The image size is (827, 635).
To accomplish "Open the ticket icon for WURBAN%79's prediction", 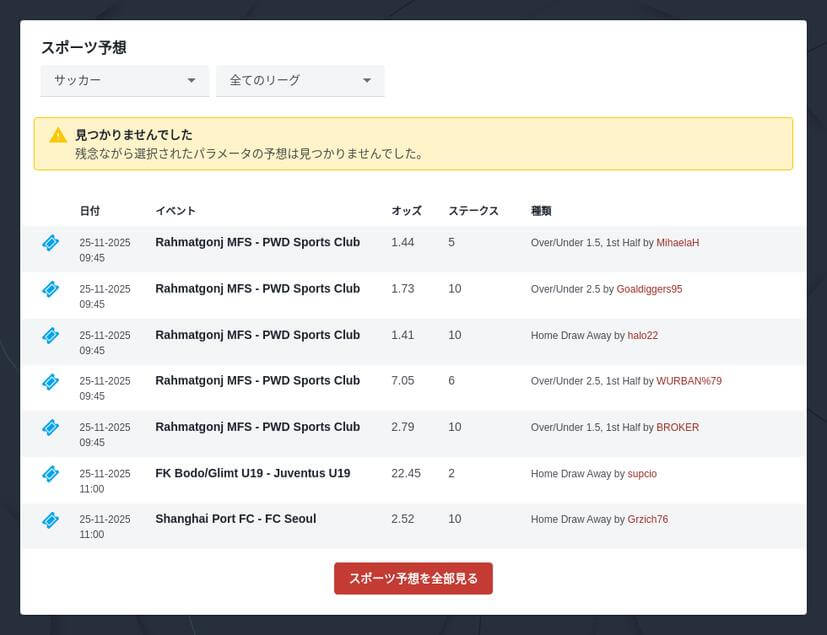I will tap(50, 381).
